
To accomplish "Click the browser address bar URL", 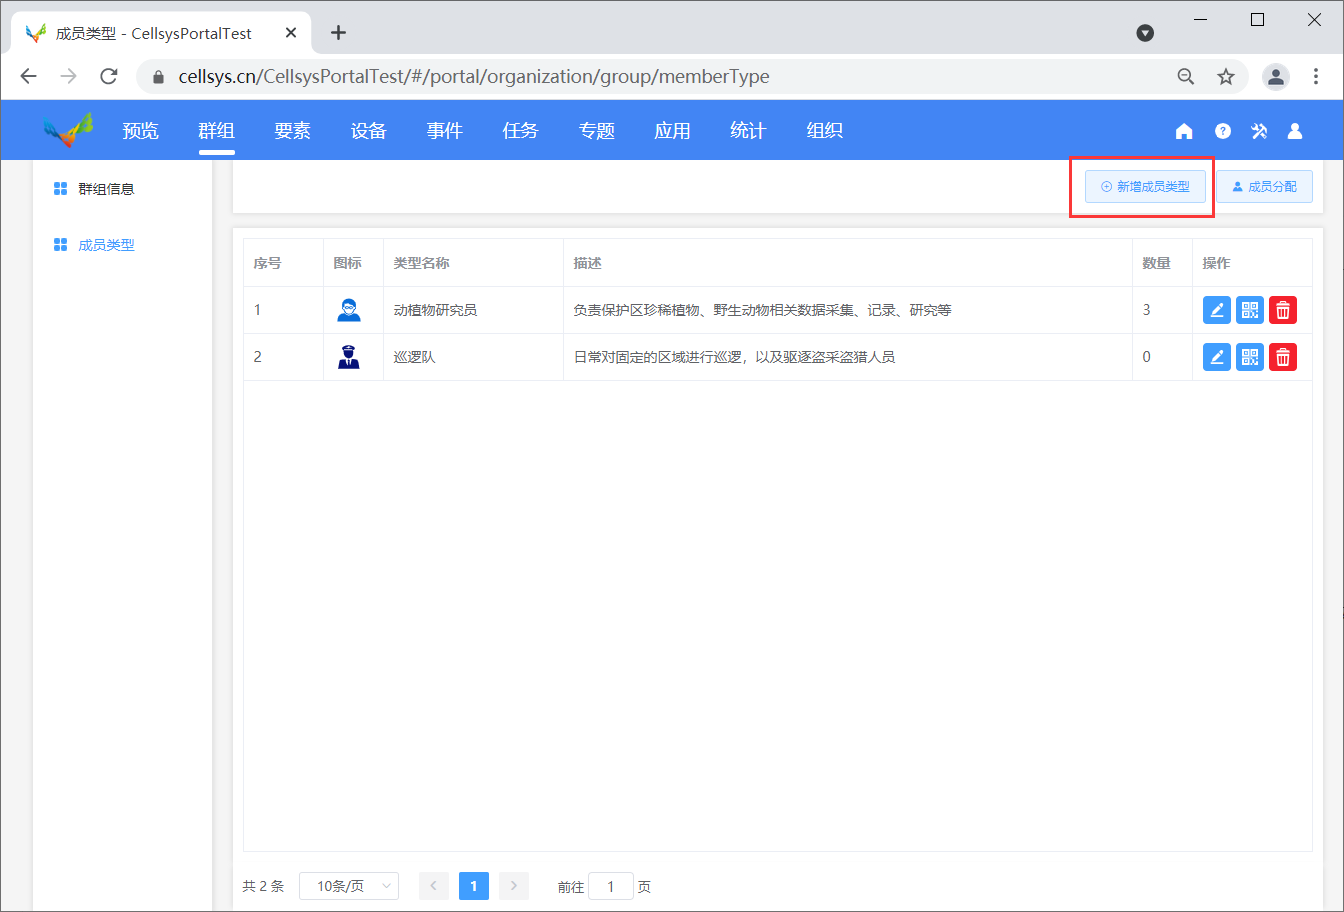I will coord(474,77).
